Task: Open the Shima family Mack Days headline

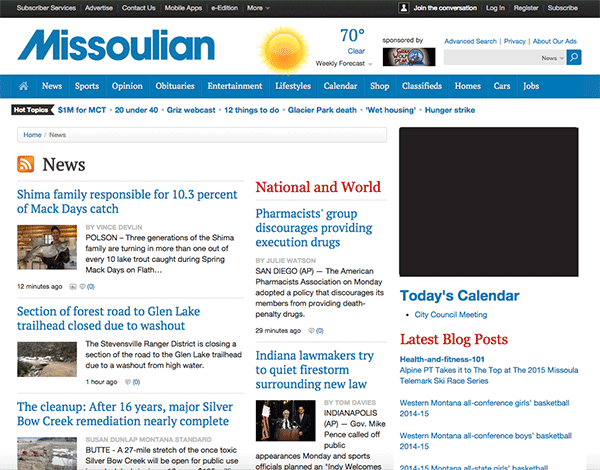Action: pos(127,202)
